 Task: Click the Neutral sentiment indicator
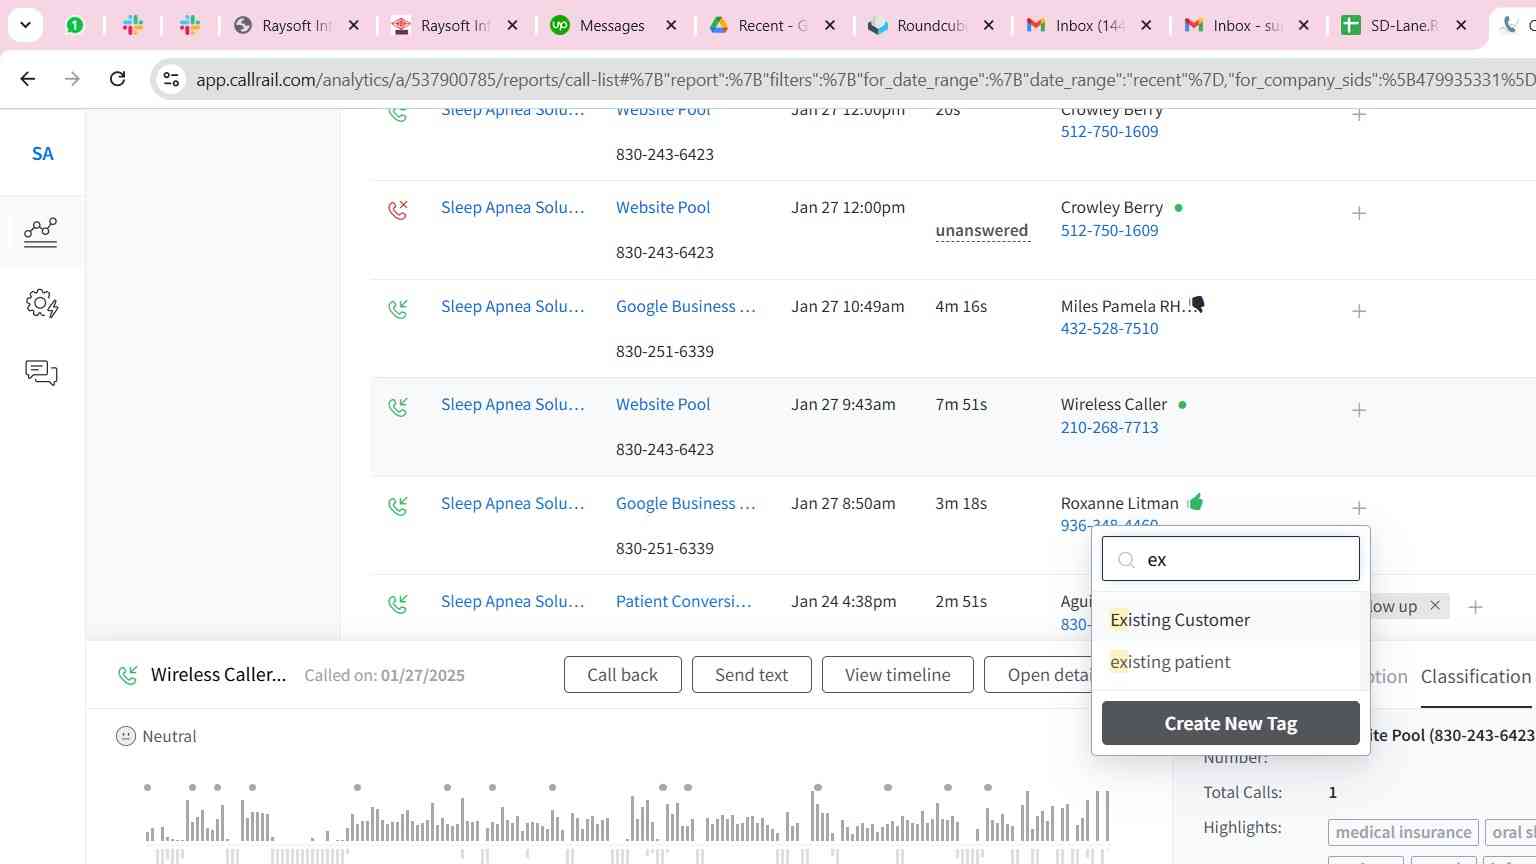click(x=156, y=736)
